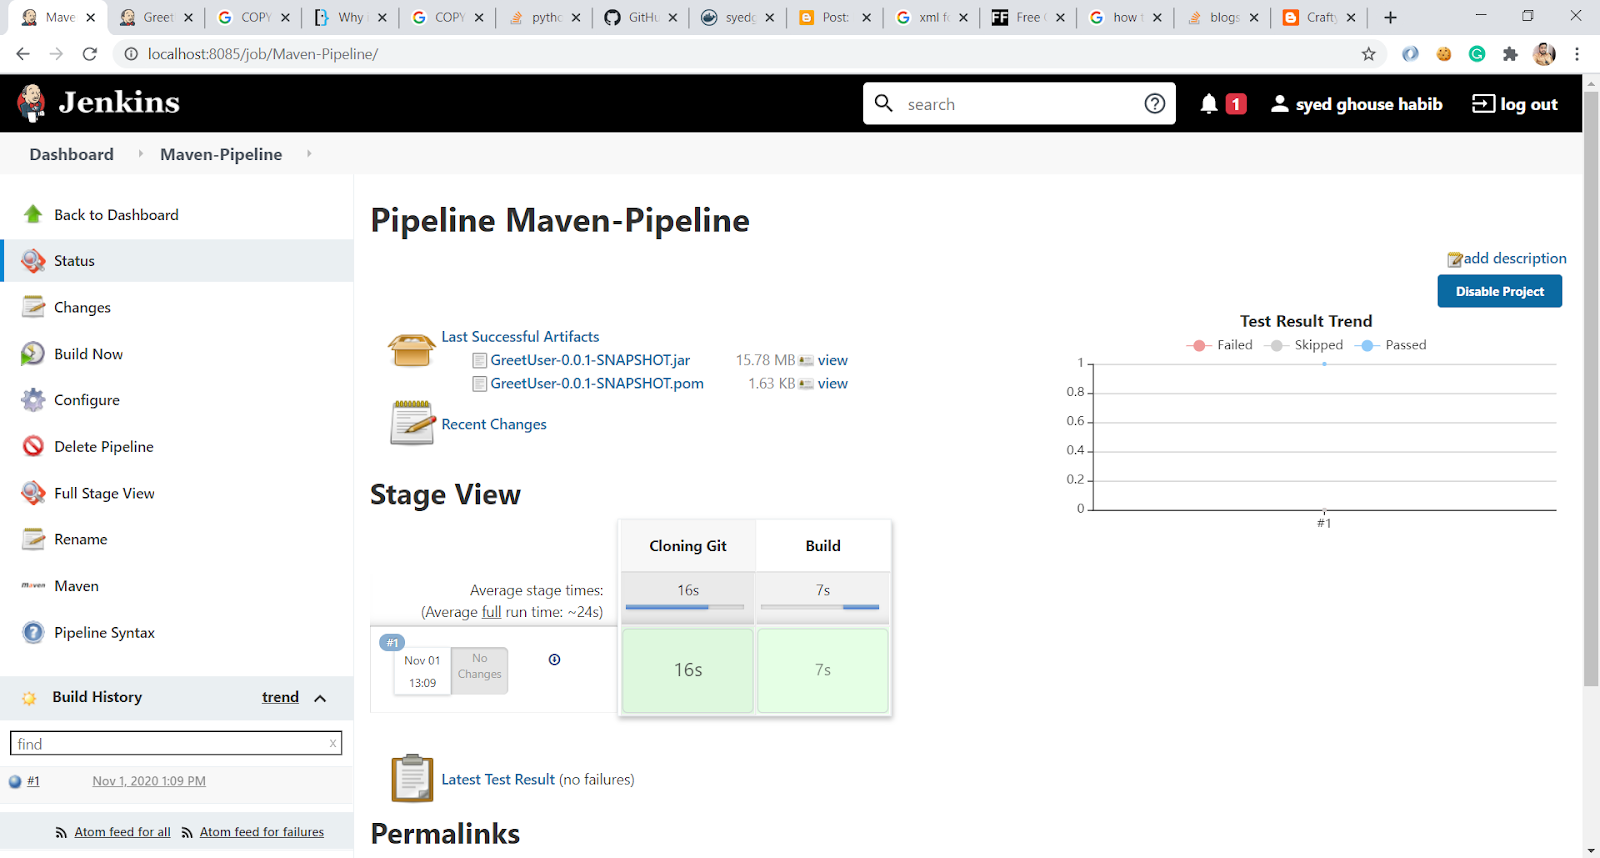Click the Rename notepad icon
1600x858 pixels.
33,539
